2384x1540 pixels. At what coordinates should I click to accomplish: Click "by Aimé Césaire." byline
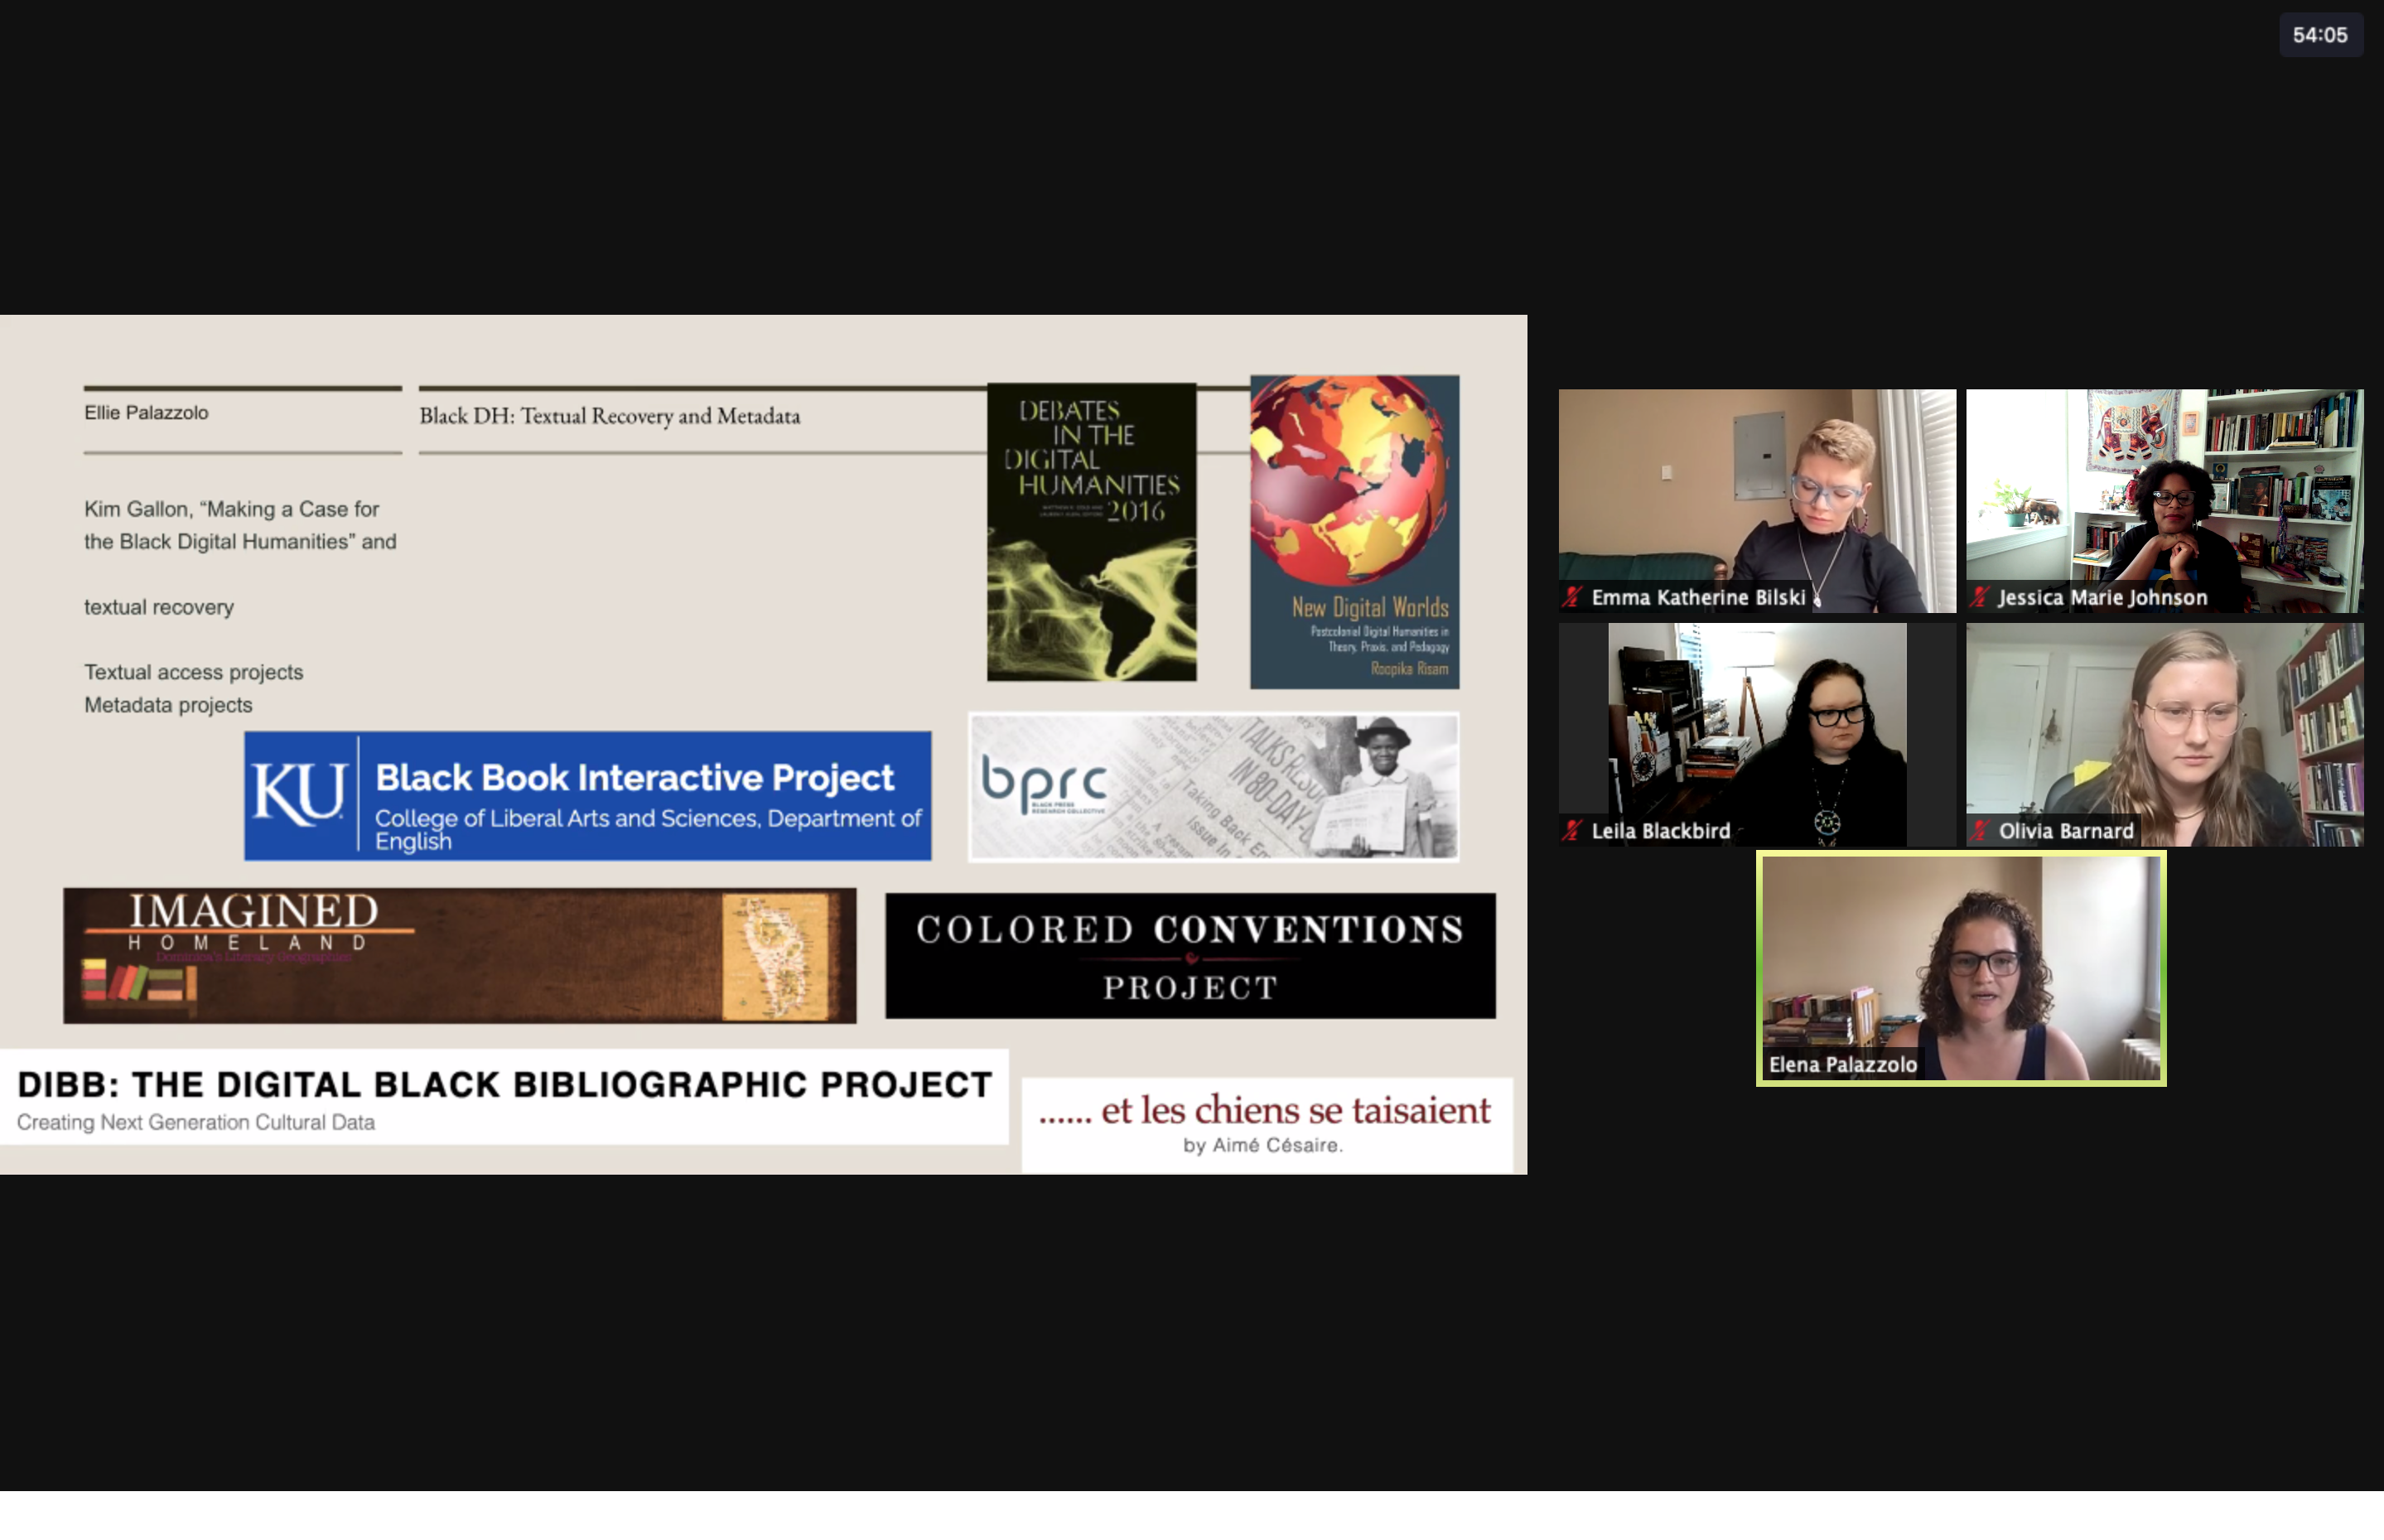tap(1263, 1146)
